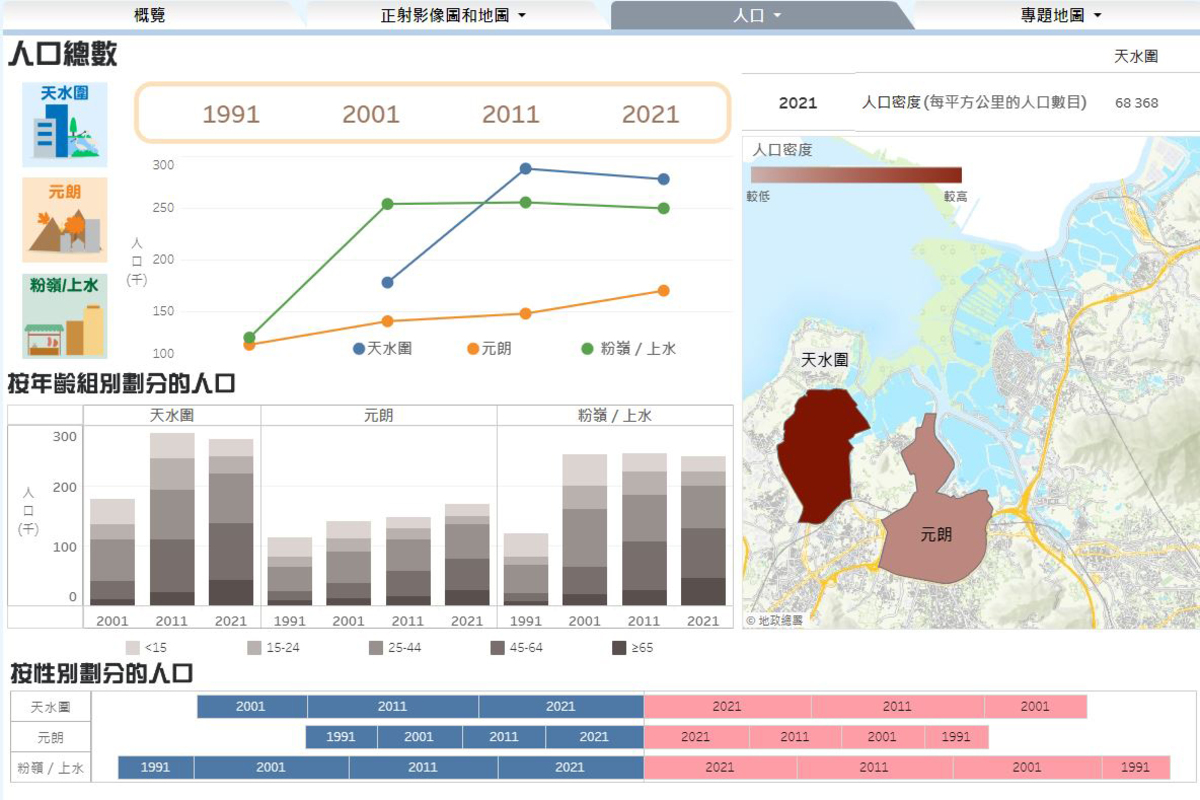
Task: Open the 專題地圖 dropdown menu
Action: pos(1061,15)
